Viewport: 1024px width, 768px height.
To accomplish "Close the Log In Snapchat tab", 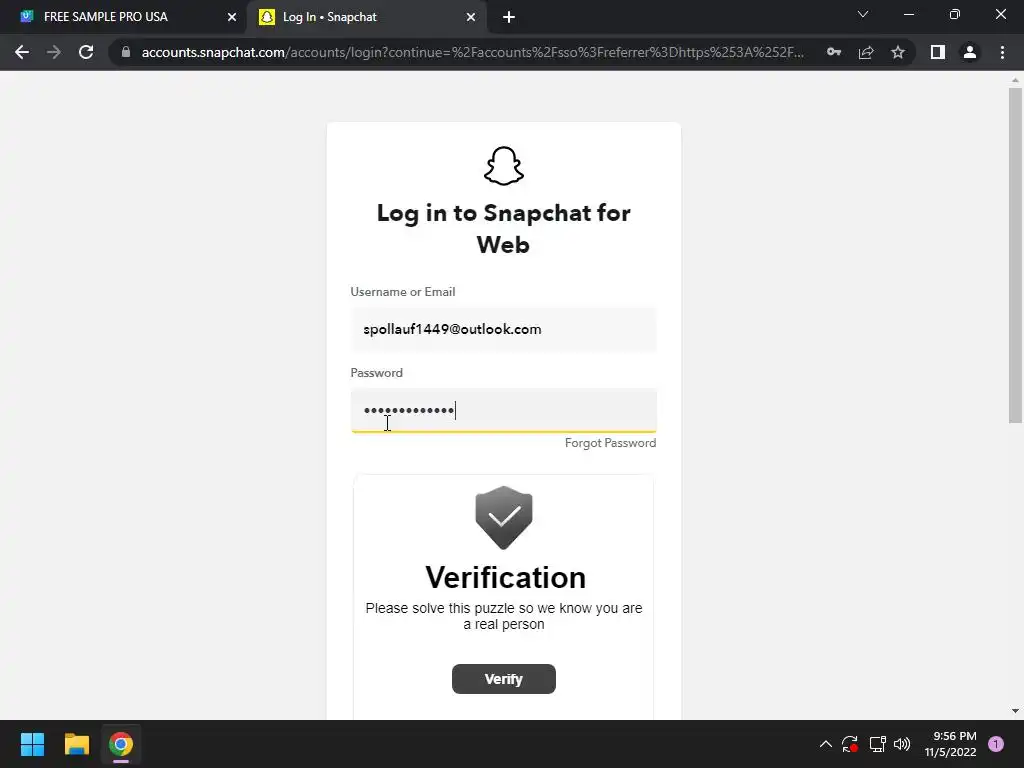I will (x=471, y=17).
